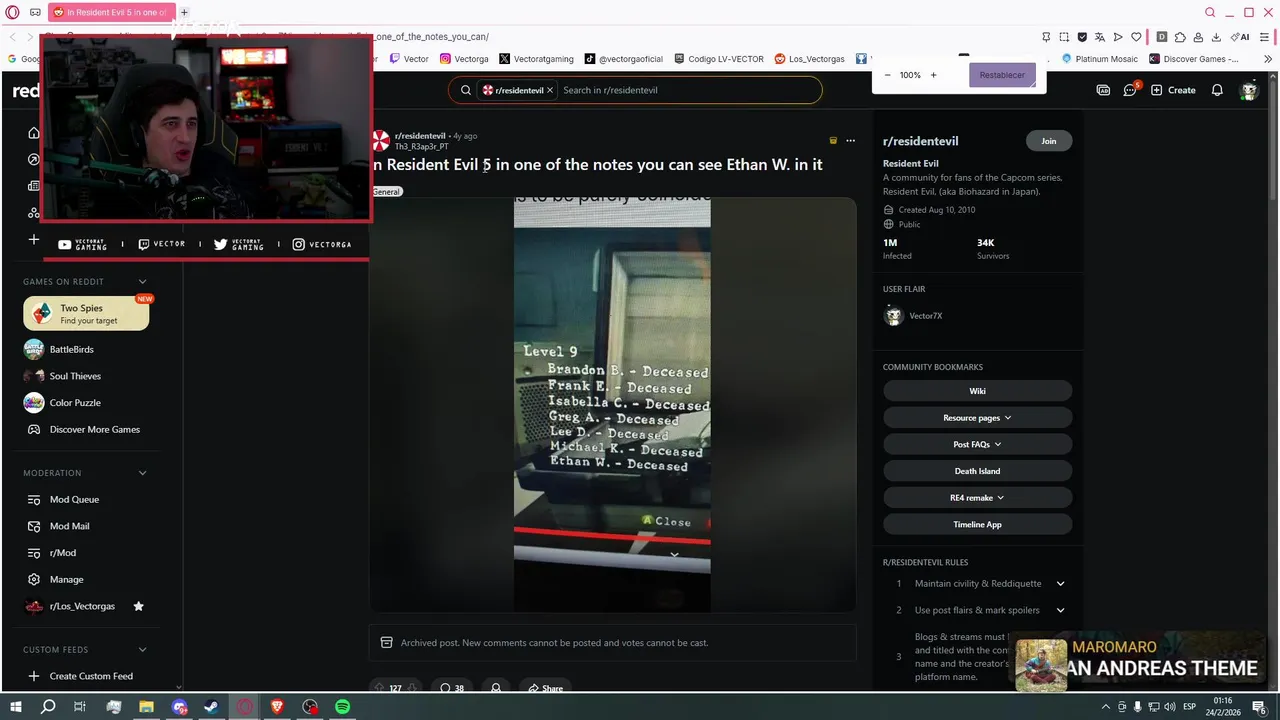The image size is (1280, 720).
Task: Open Windows Start menu
Action: point(15,707)
